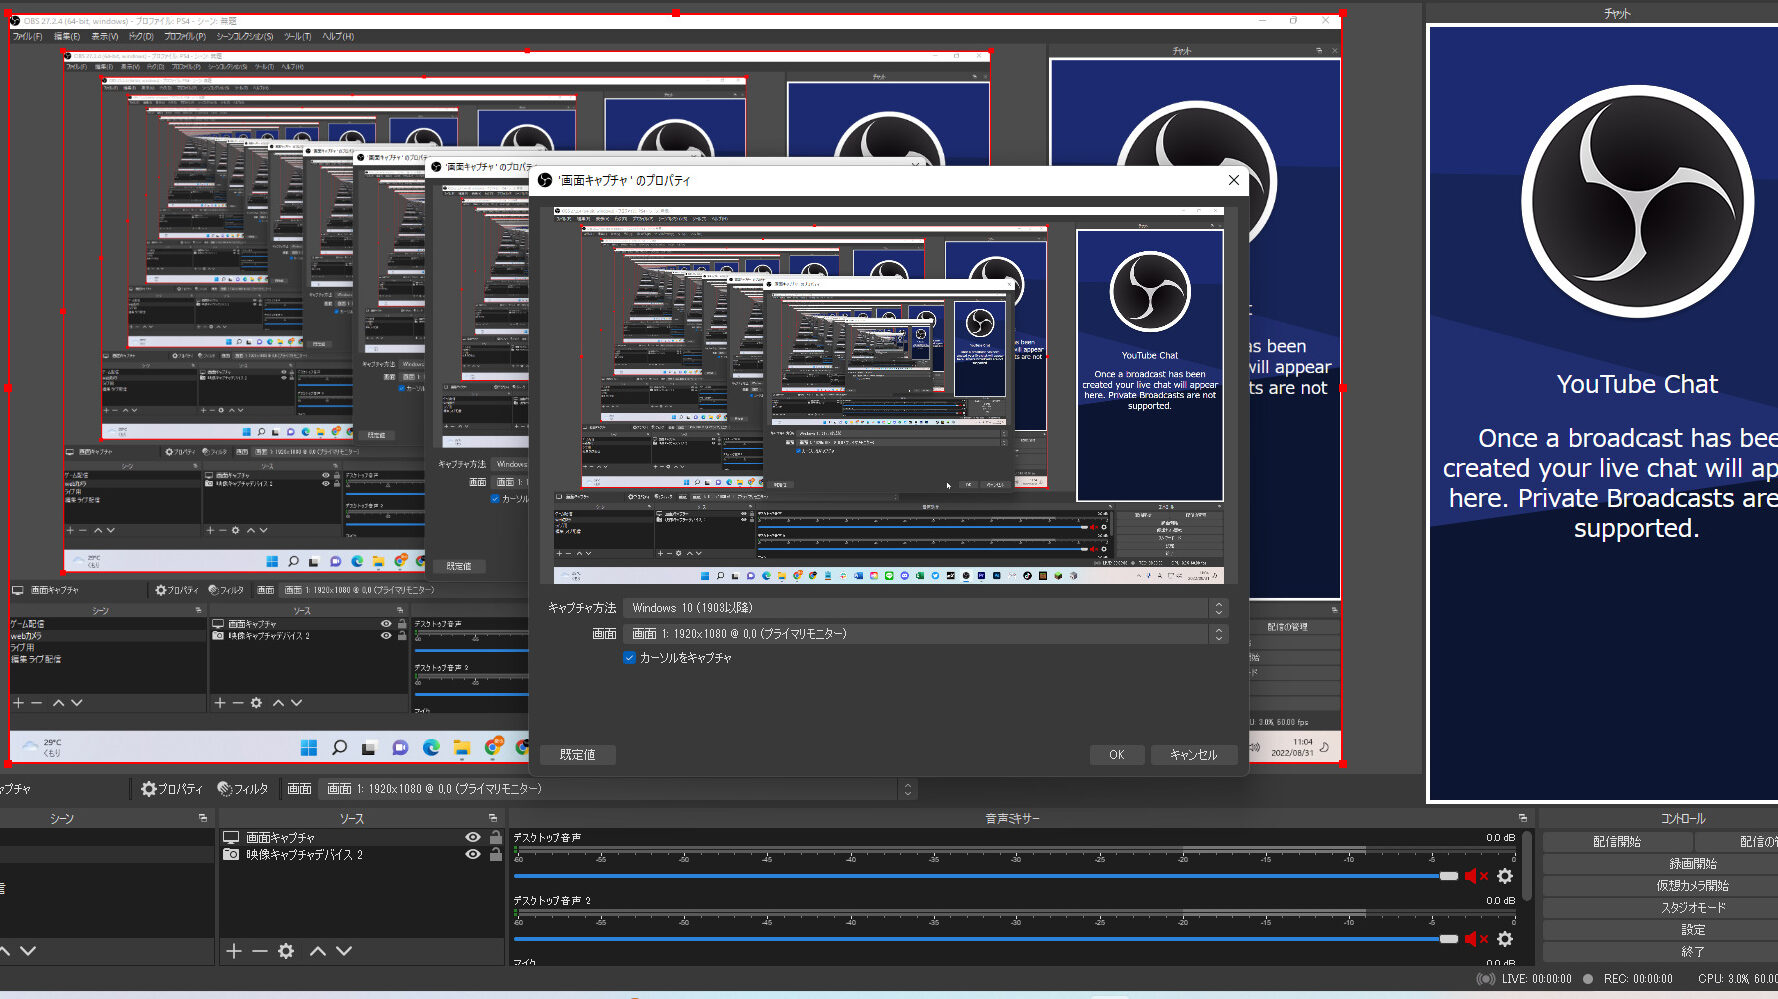Toggle visibility eye of 画面キャプチャ source
This screenshot has height=999, width=1778.
(473, 837)
